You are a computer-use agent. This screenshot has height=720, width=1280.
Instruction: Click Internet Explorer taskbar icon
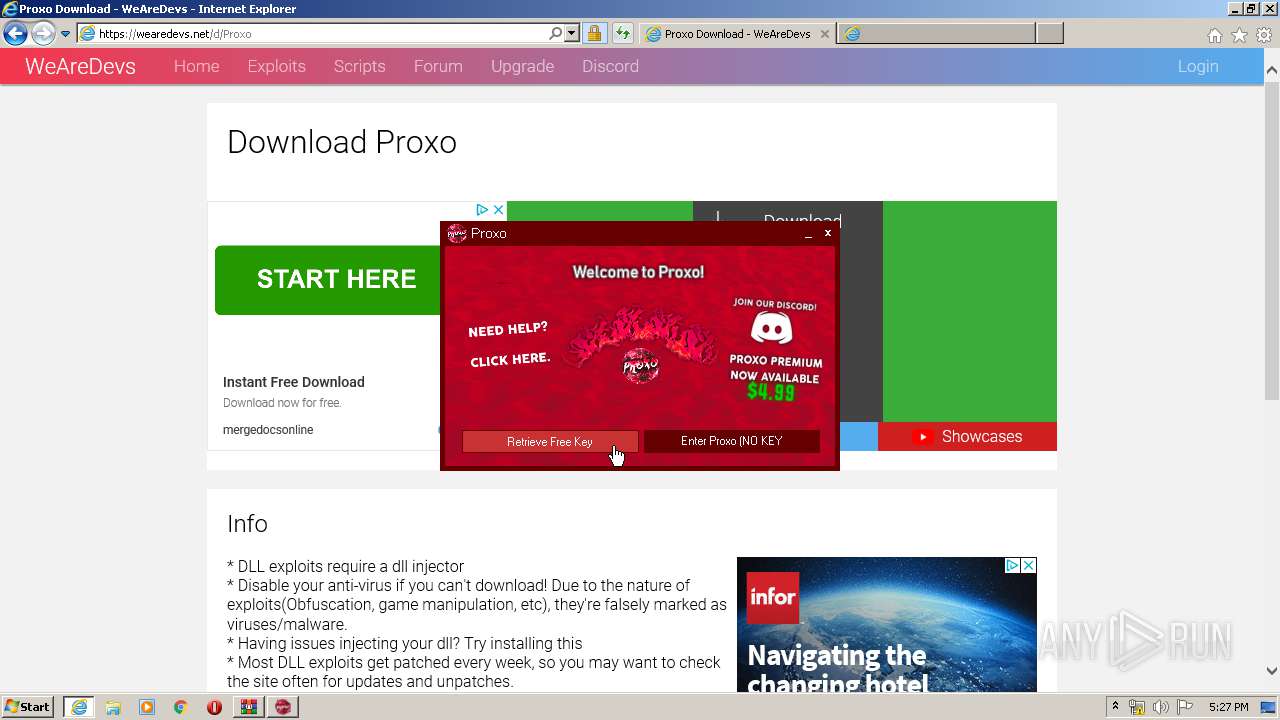coord(78,707)
